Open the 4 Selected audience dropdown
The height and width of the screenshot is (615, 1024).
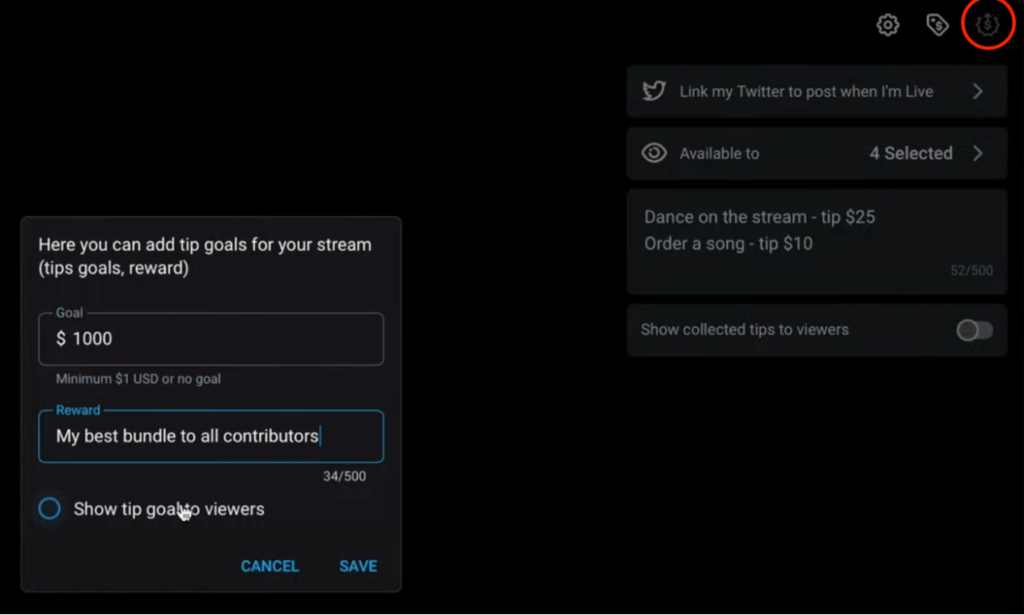(x=910, y=153)
